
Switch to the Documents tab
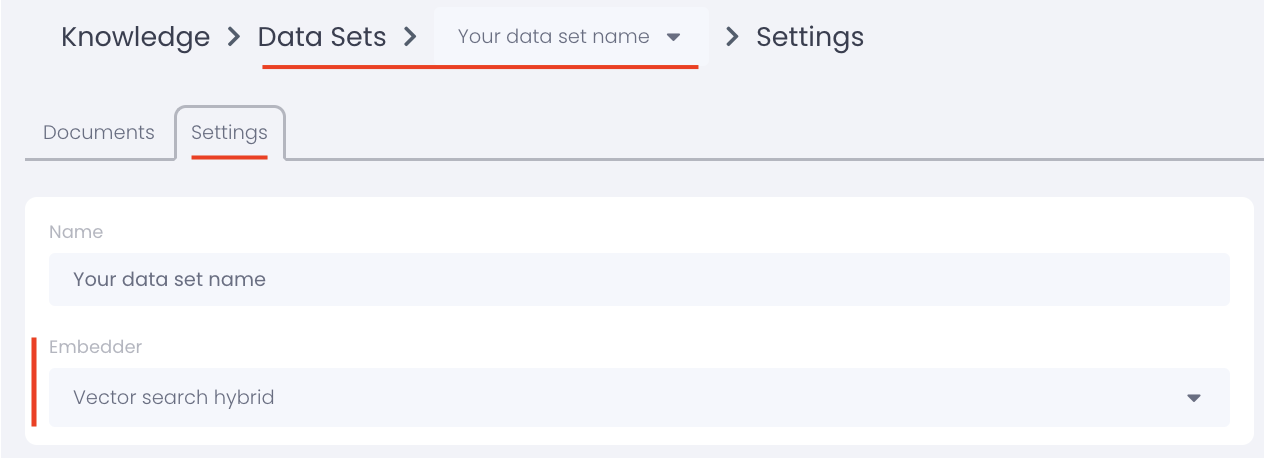tap(99, 132)
